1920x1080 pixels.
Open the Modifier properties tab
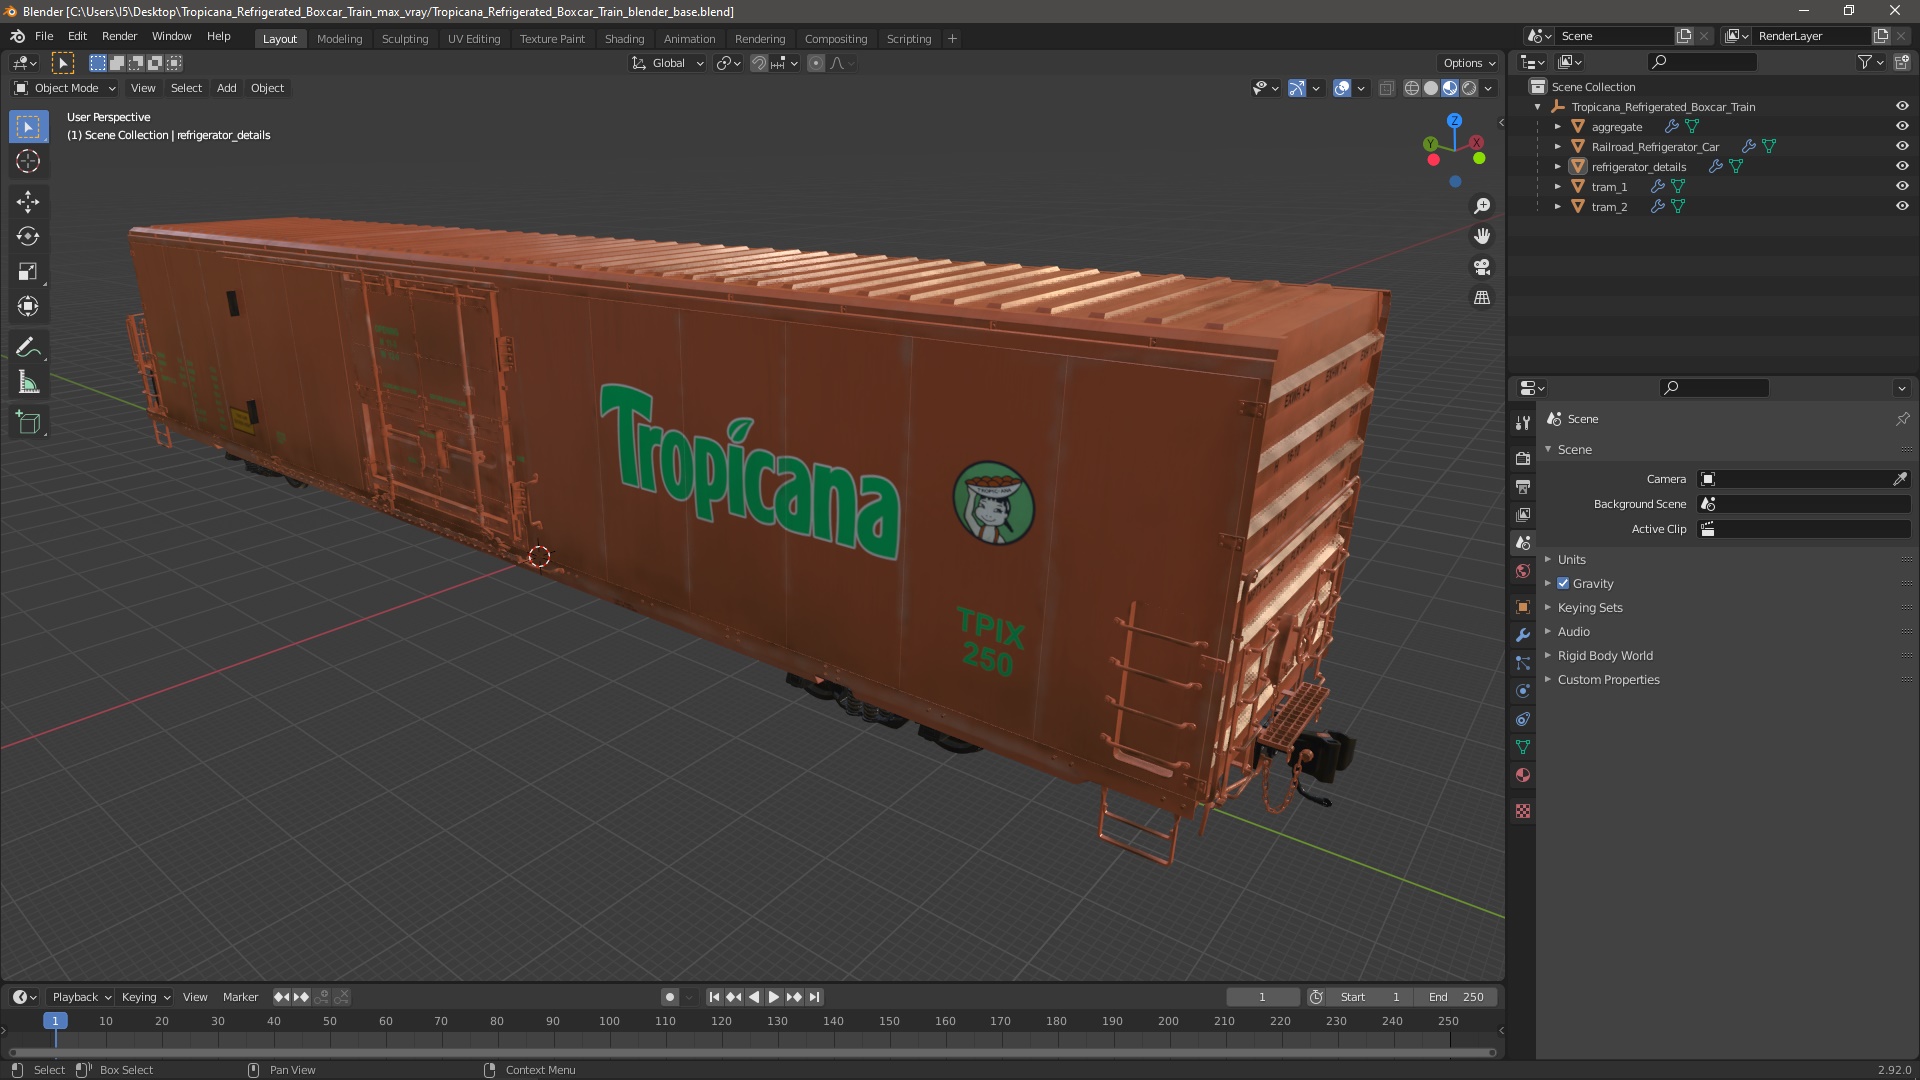[1523, 635]
